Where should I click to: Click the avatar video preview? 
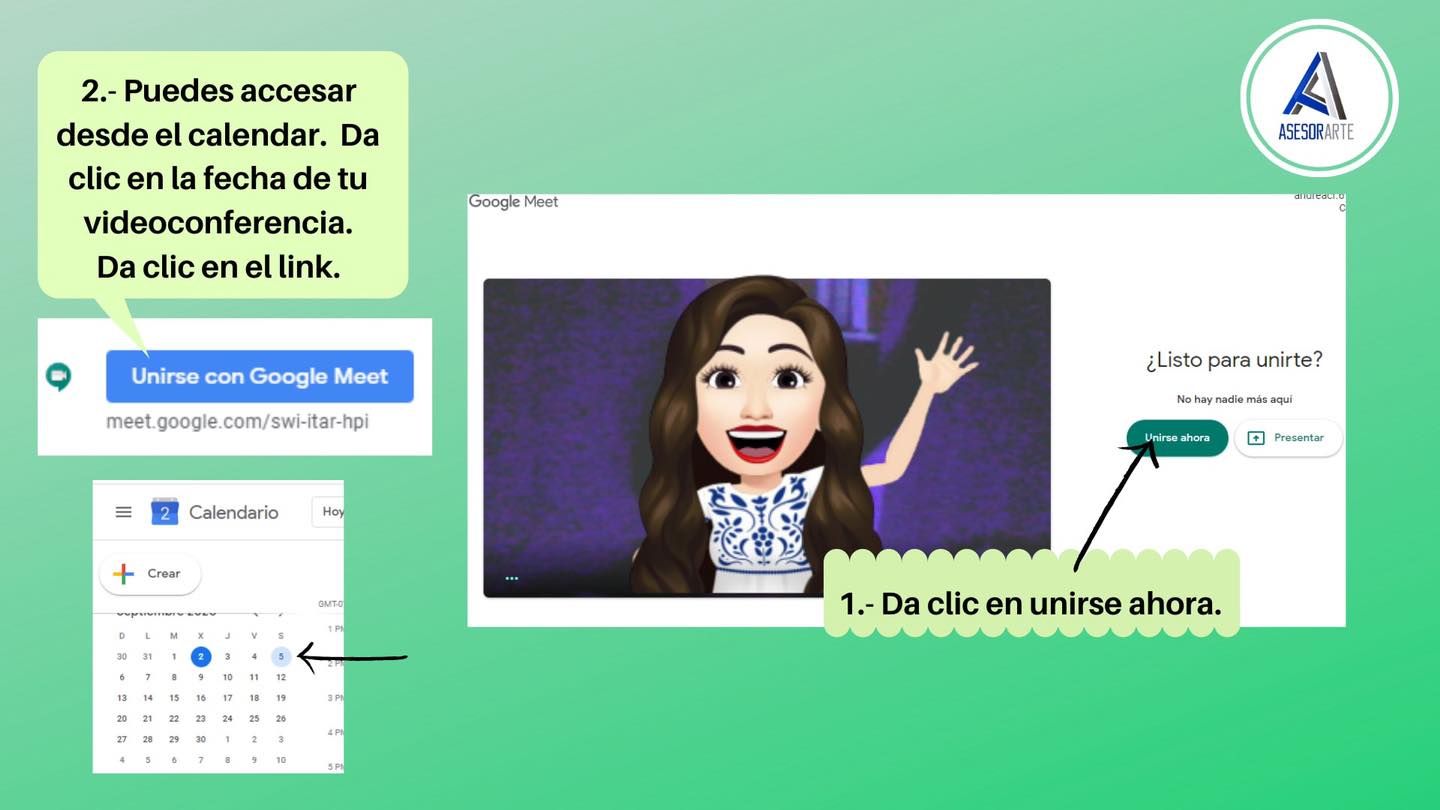click(766, 438)
